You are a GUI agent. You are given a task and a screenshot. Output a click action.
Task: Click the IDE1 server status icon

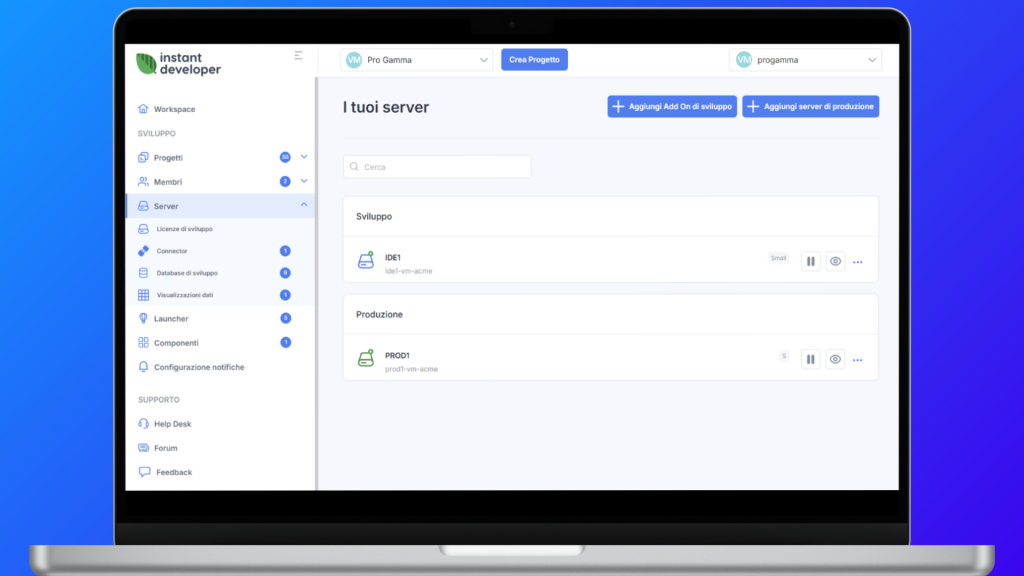point(366,261)
